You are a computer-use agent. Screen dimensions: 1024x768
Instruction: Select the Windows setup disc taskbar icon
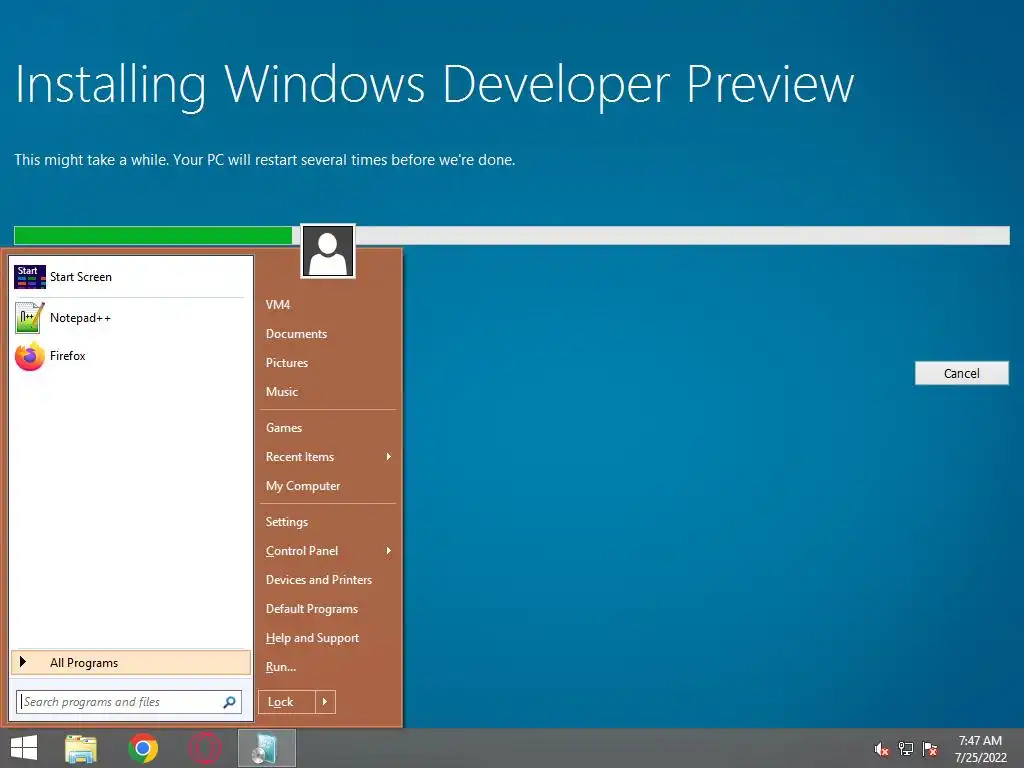pos(266,748)
